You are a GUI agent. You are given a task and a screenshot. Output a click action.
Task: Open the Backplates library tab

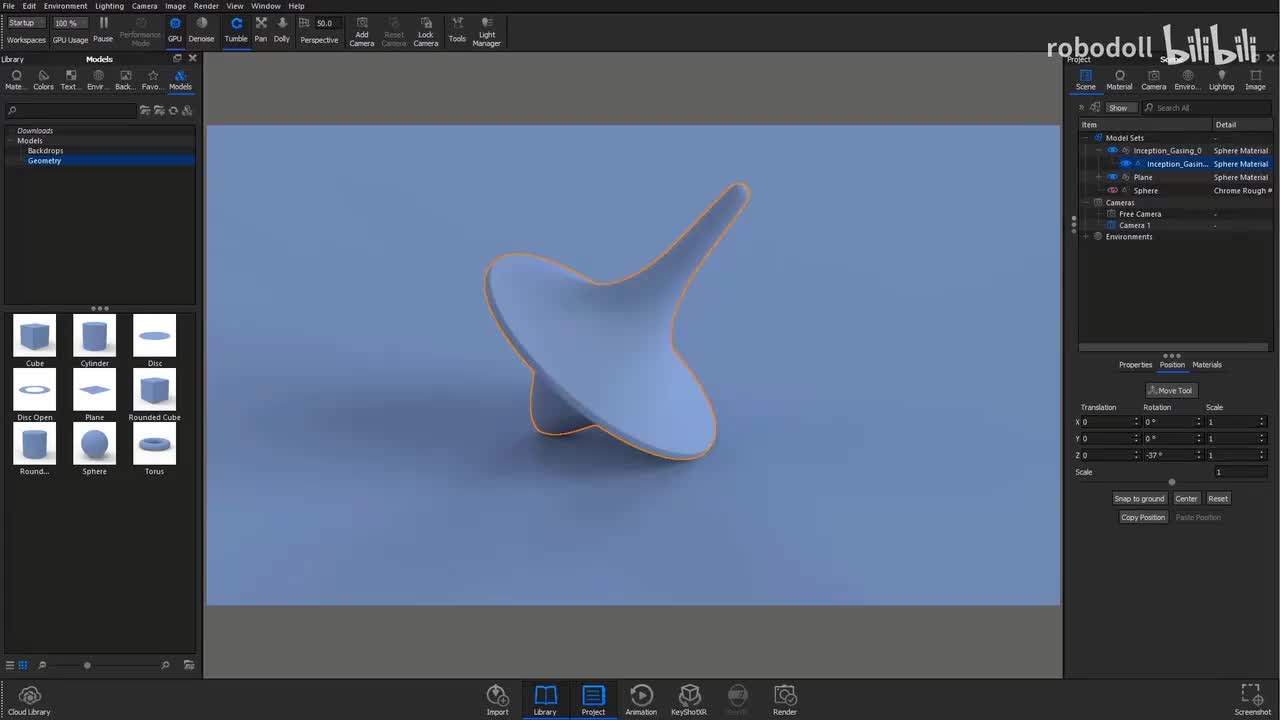coord(125,80)
